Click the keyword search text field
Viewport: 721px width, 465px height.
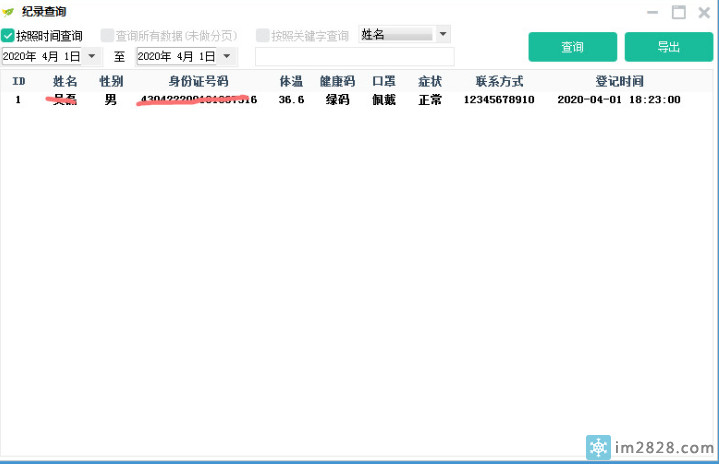click(x=354, y=57)
